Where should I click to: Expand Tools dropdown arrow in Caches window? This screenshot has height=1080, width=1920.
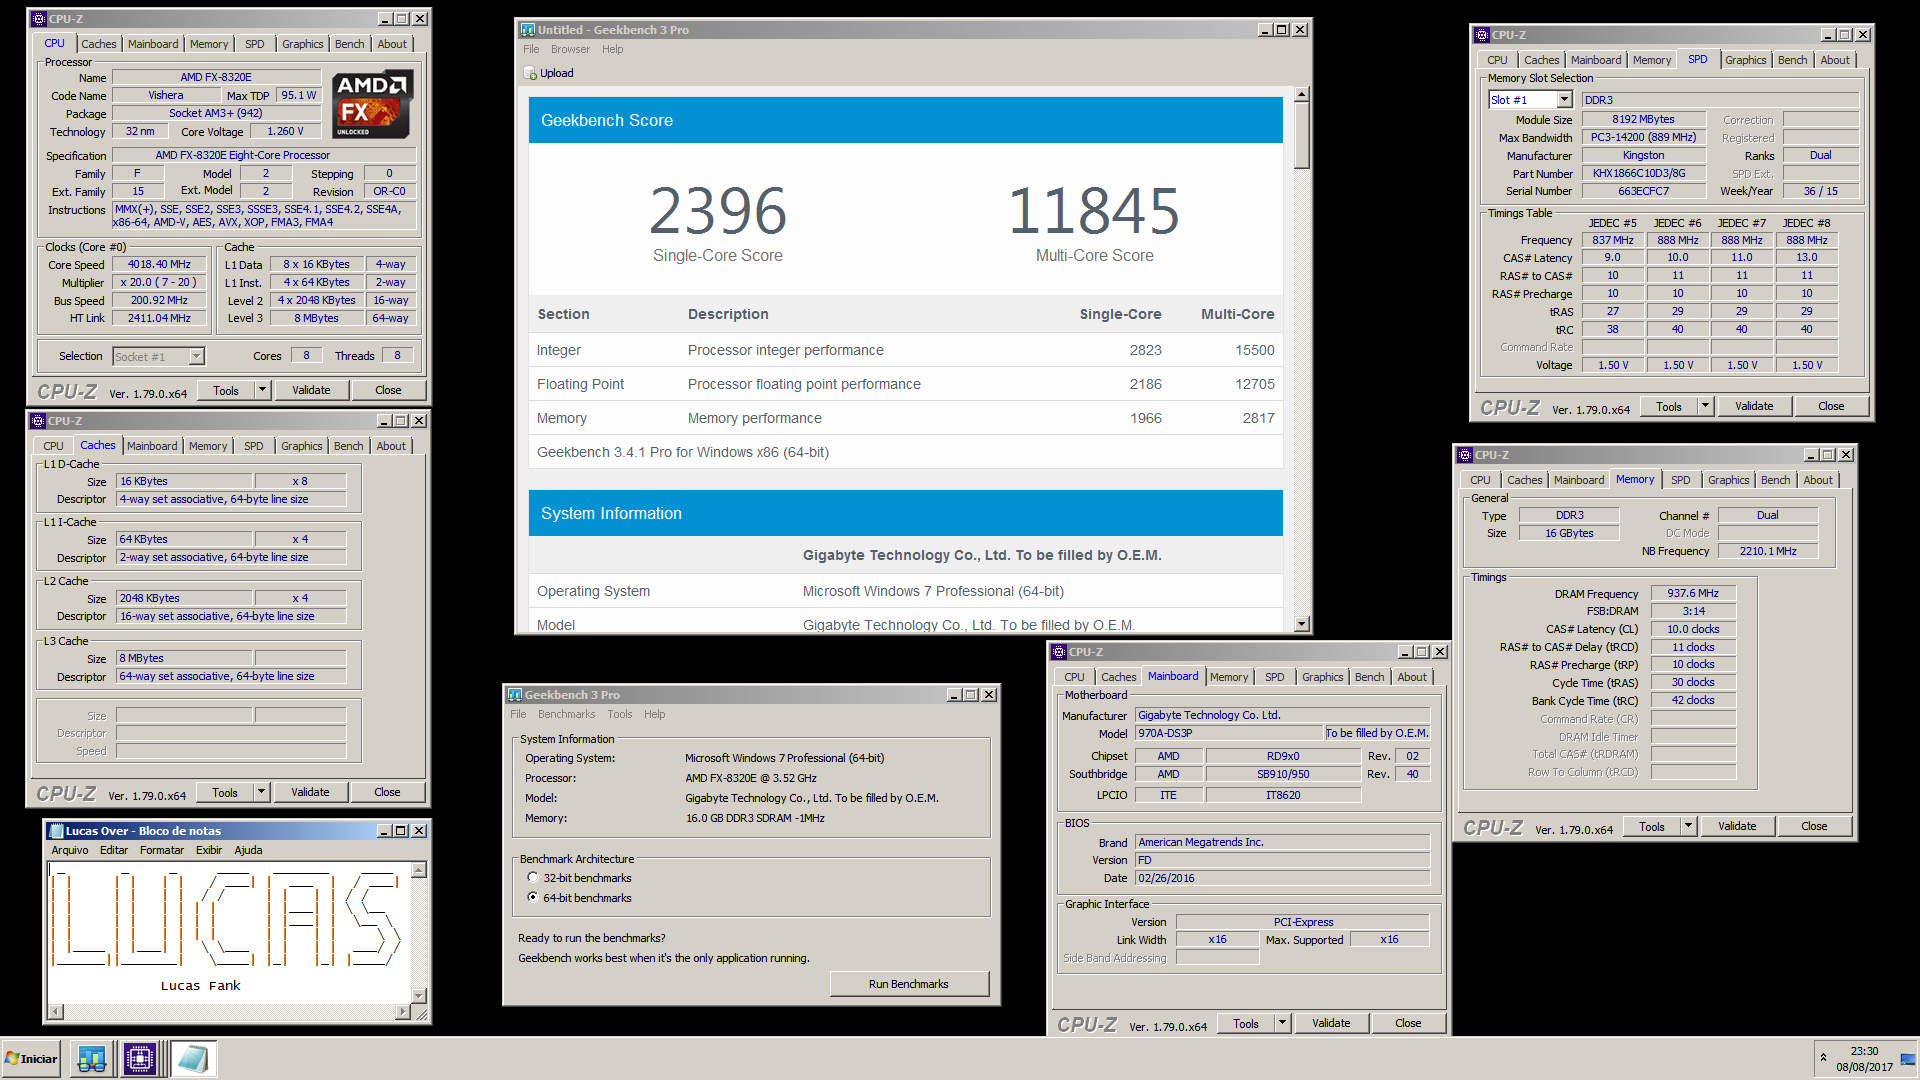(x=261, y=793)
